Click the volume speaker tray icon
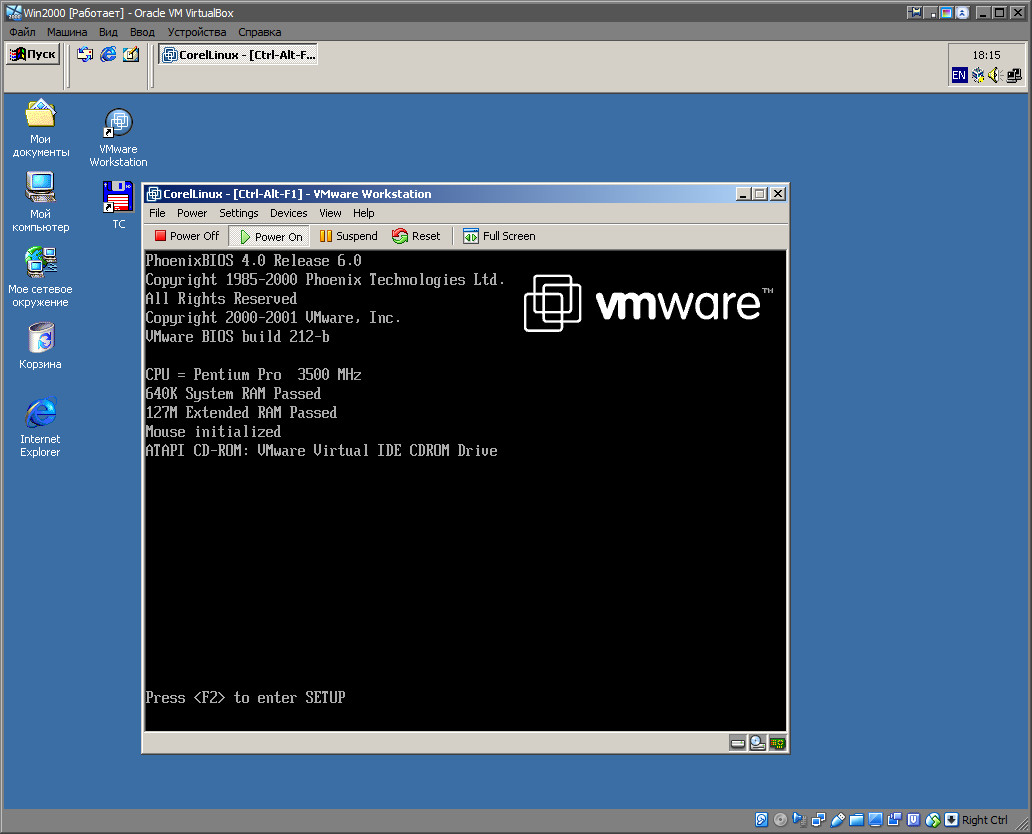The image size is (1032, 834). tap(995, 76)
